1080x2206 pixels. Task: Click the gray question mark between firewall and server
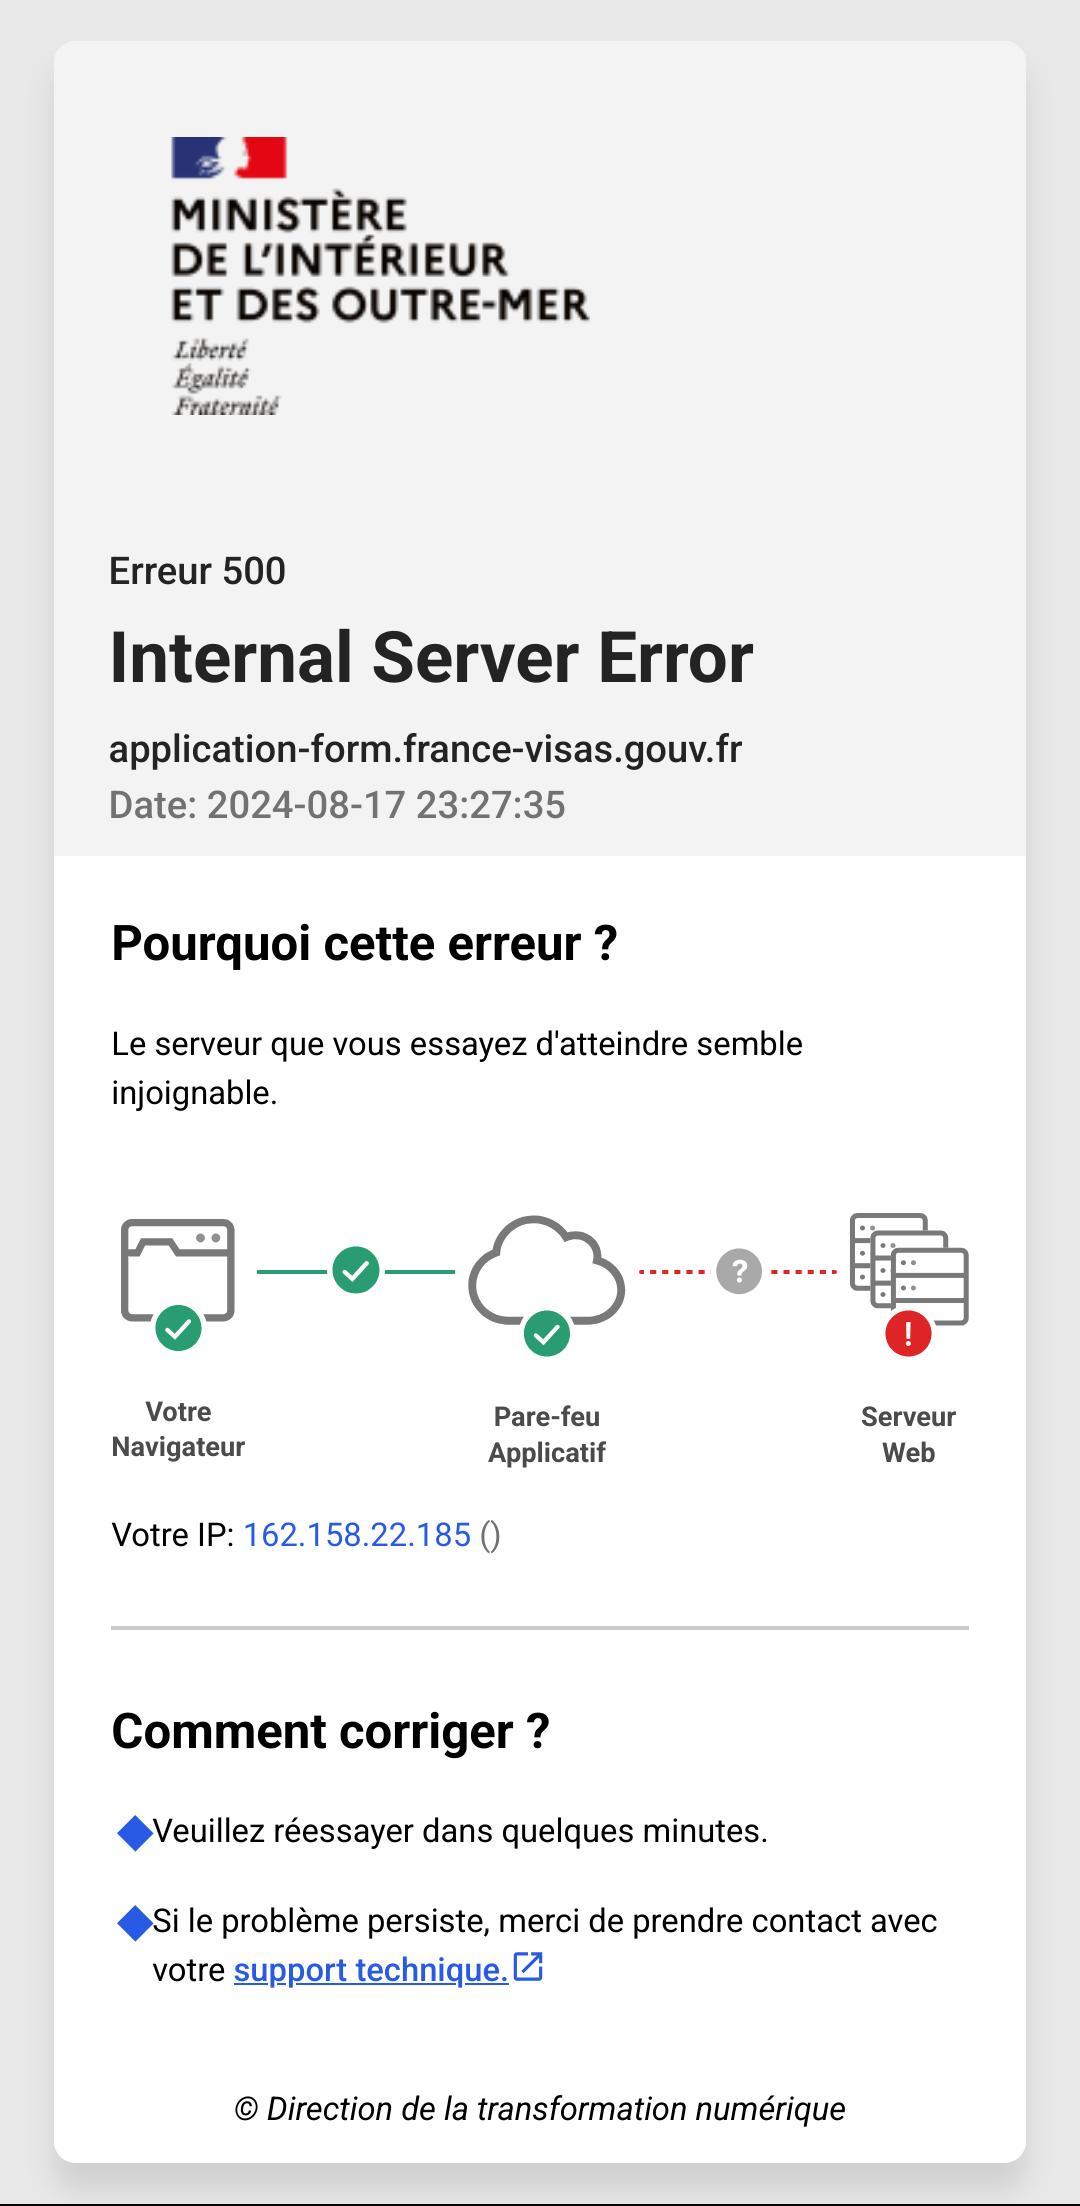(x=737, y=1271)
